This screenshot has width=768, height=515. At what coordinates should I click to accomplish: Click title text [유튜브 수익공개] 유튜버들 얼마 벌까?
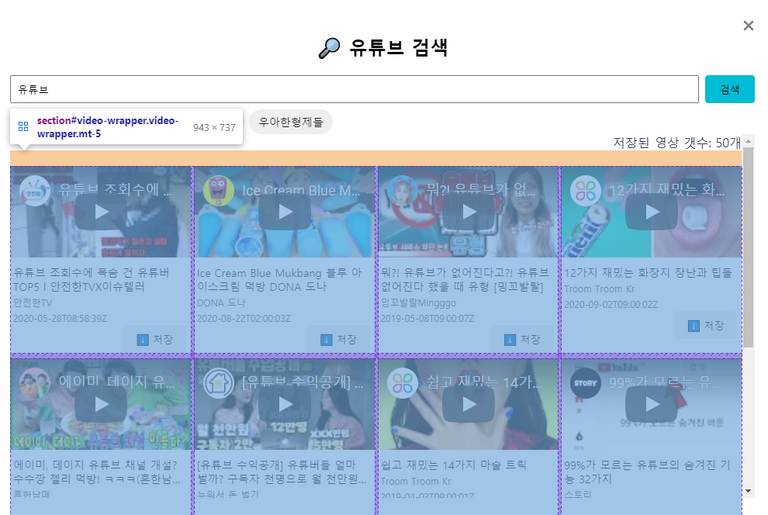pos(282,471)
